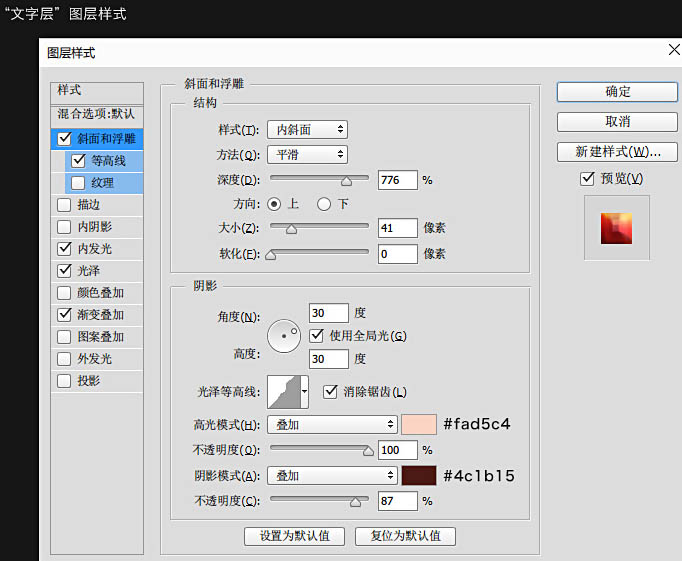Click the 大小 size slider handle
This screenshot has width=682, height=561.
tap(291, 229)
